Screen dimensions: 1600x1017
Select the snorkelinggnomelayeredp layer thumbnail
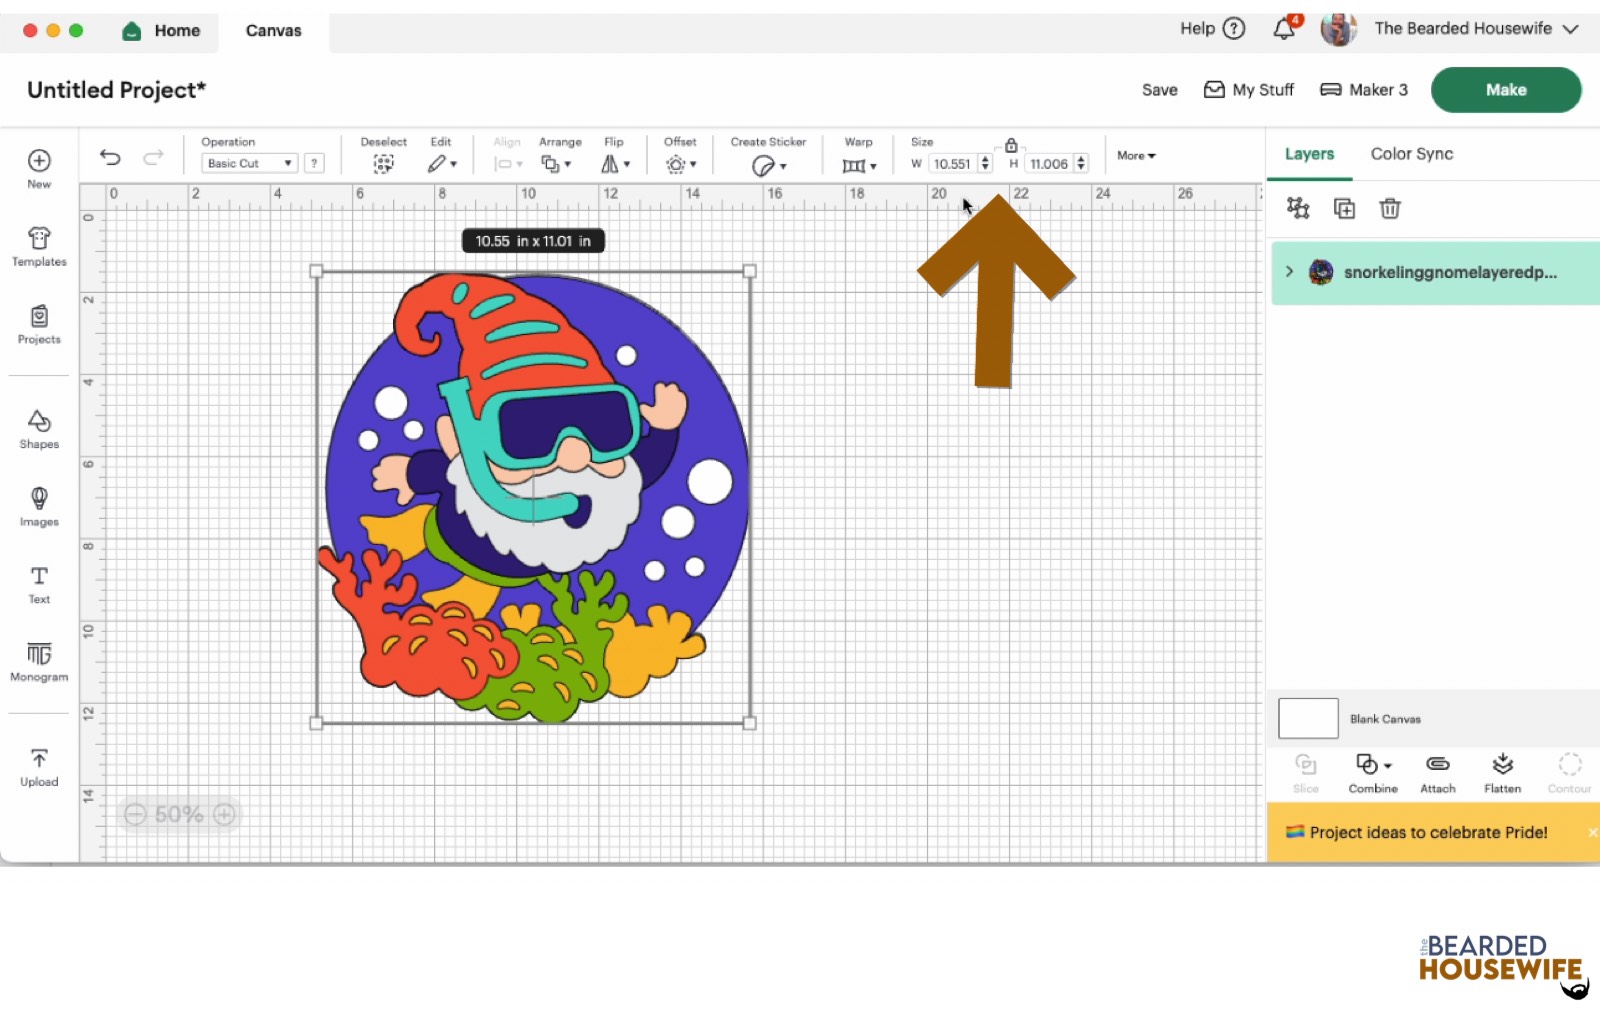pos(1321,272)
